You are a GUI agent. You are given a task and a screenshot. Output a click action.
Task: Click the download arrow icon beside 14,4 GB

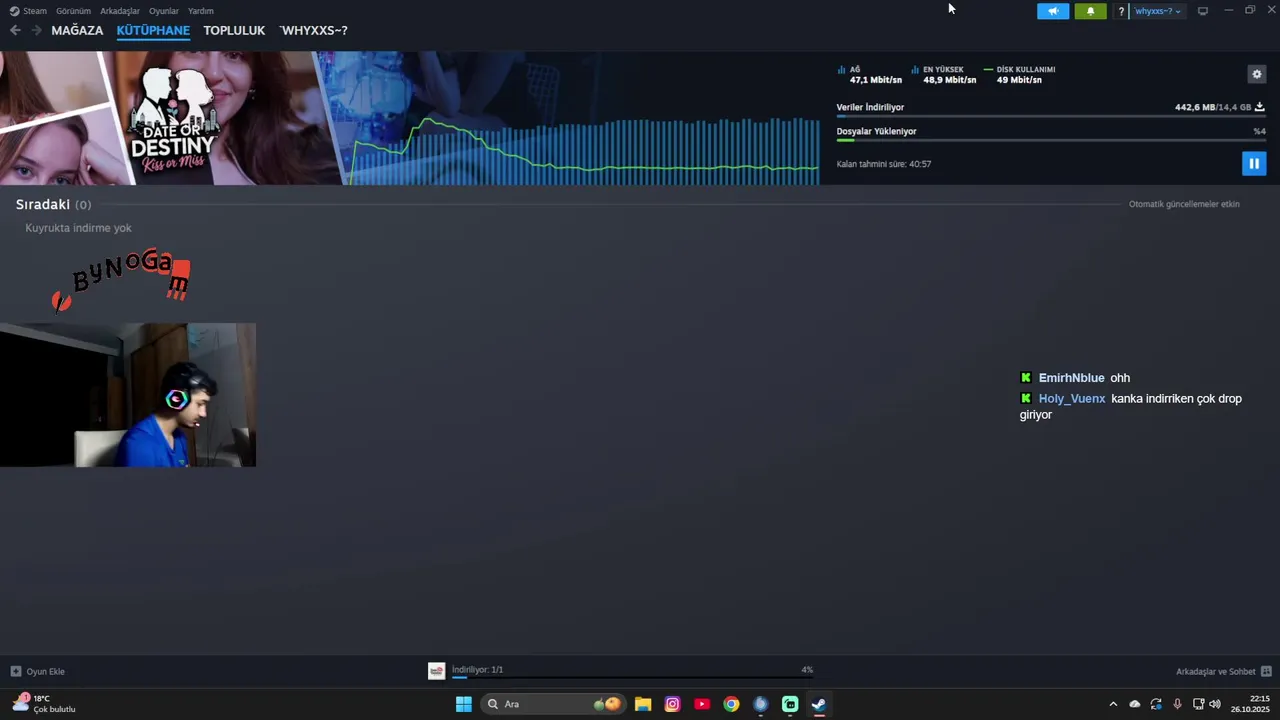pos(1260,107)
